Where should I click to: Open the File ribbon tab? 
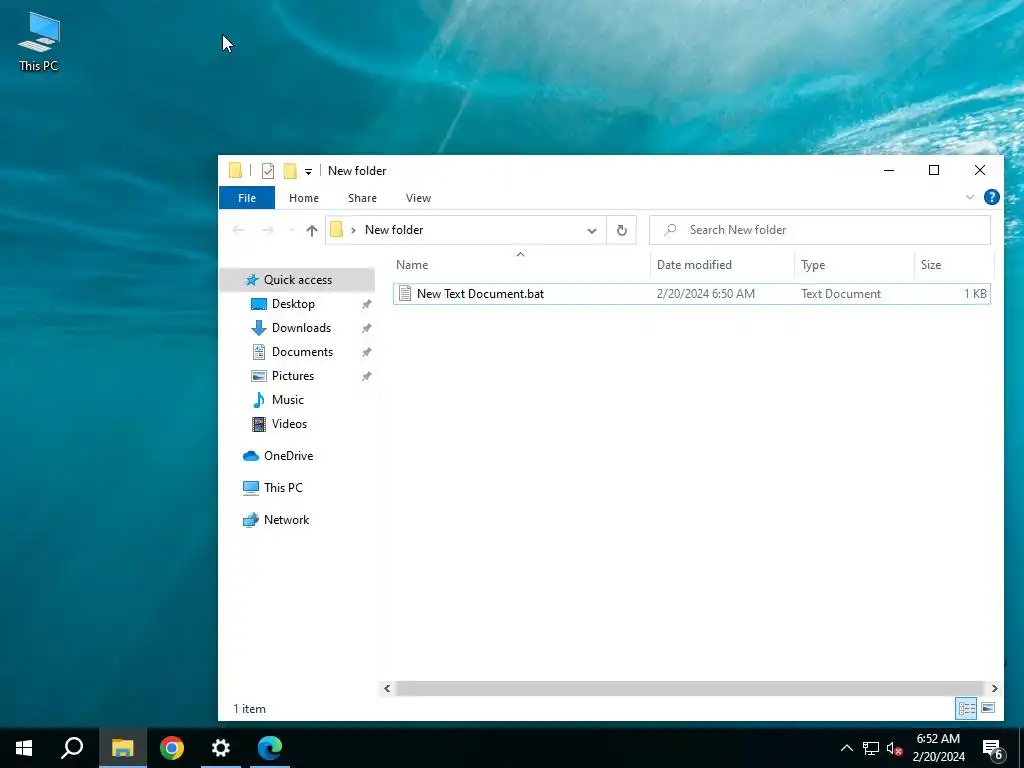point(247,198)
